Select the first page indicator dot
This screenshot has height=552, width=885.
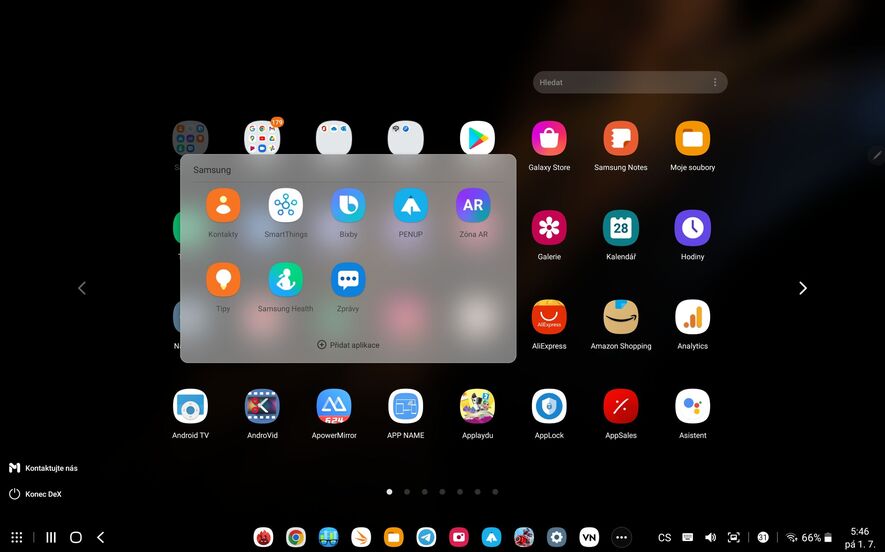389,492
